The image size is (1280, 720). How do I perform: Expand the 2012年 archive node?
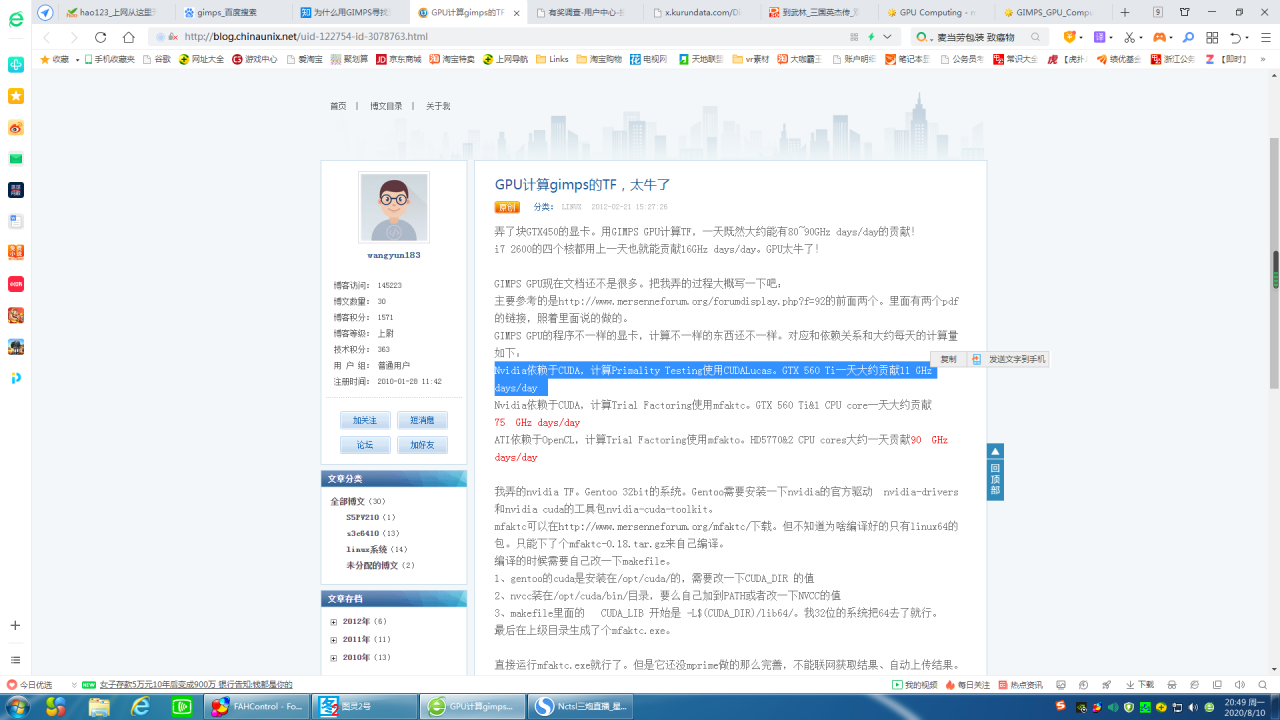[x=334, y=622]
